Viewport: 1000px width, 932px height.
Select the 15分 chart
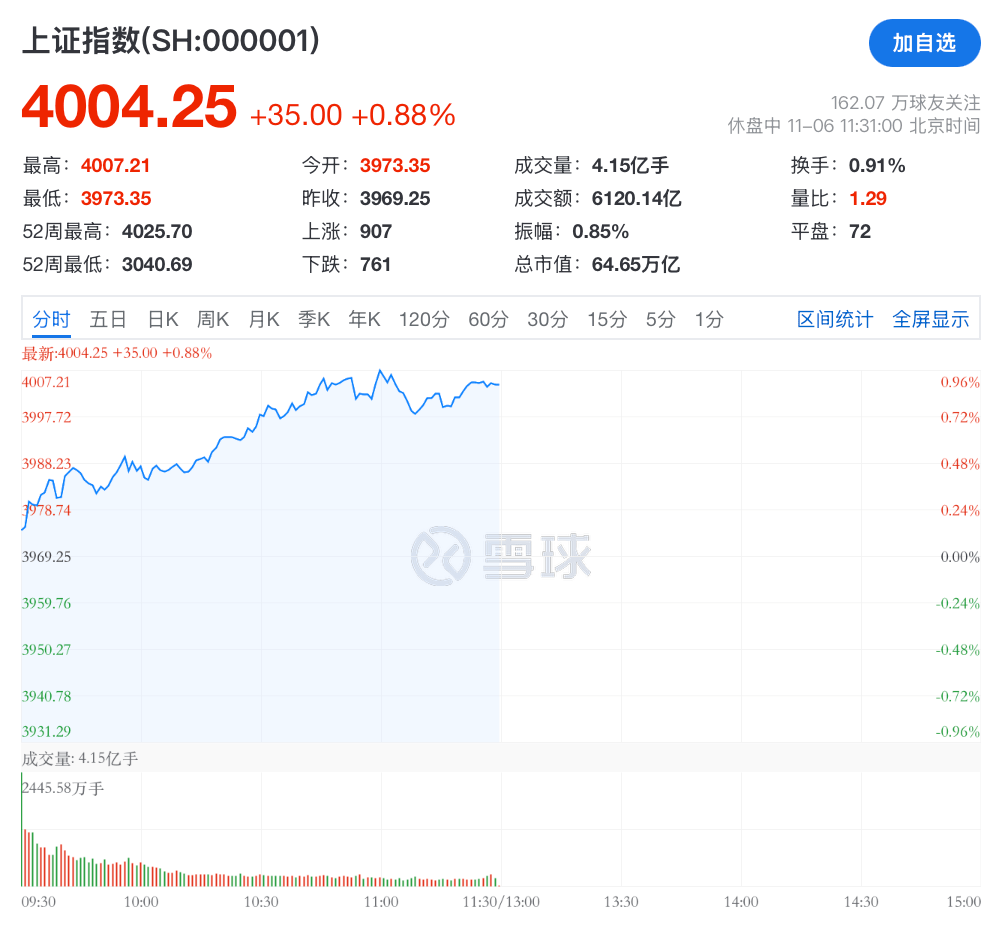coord(605,319)
